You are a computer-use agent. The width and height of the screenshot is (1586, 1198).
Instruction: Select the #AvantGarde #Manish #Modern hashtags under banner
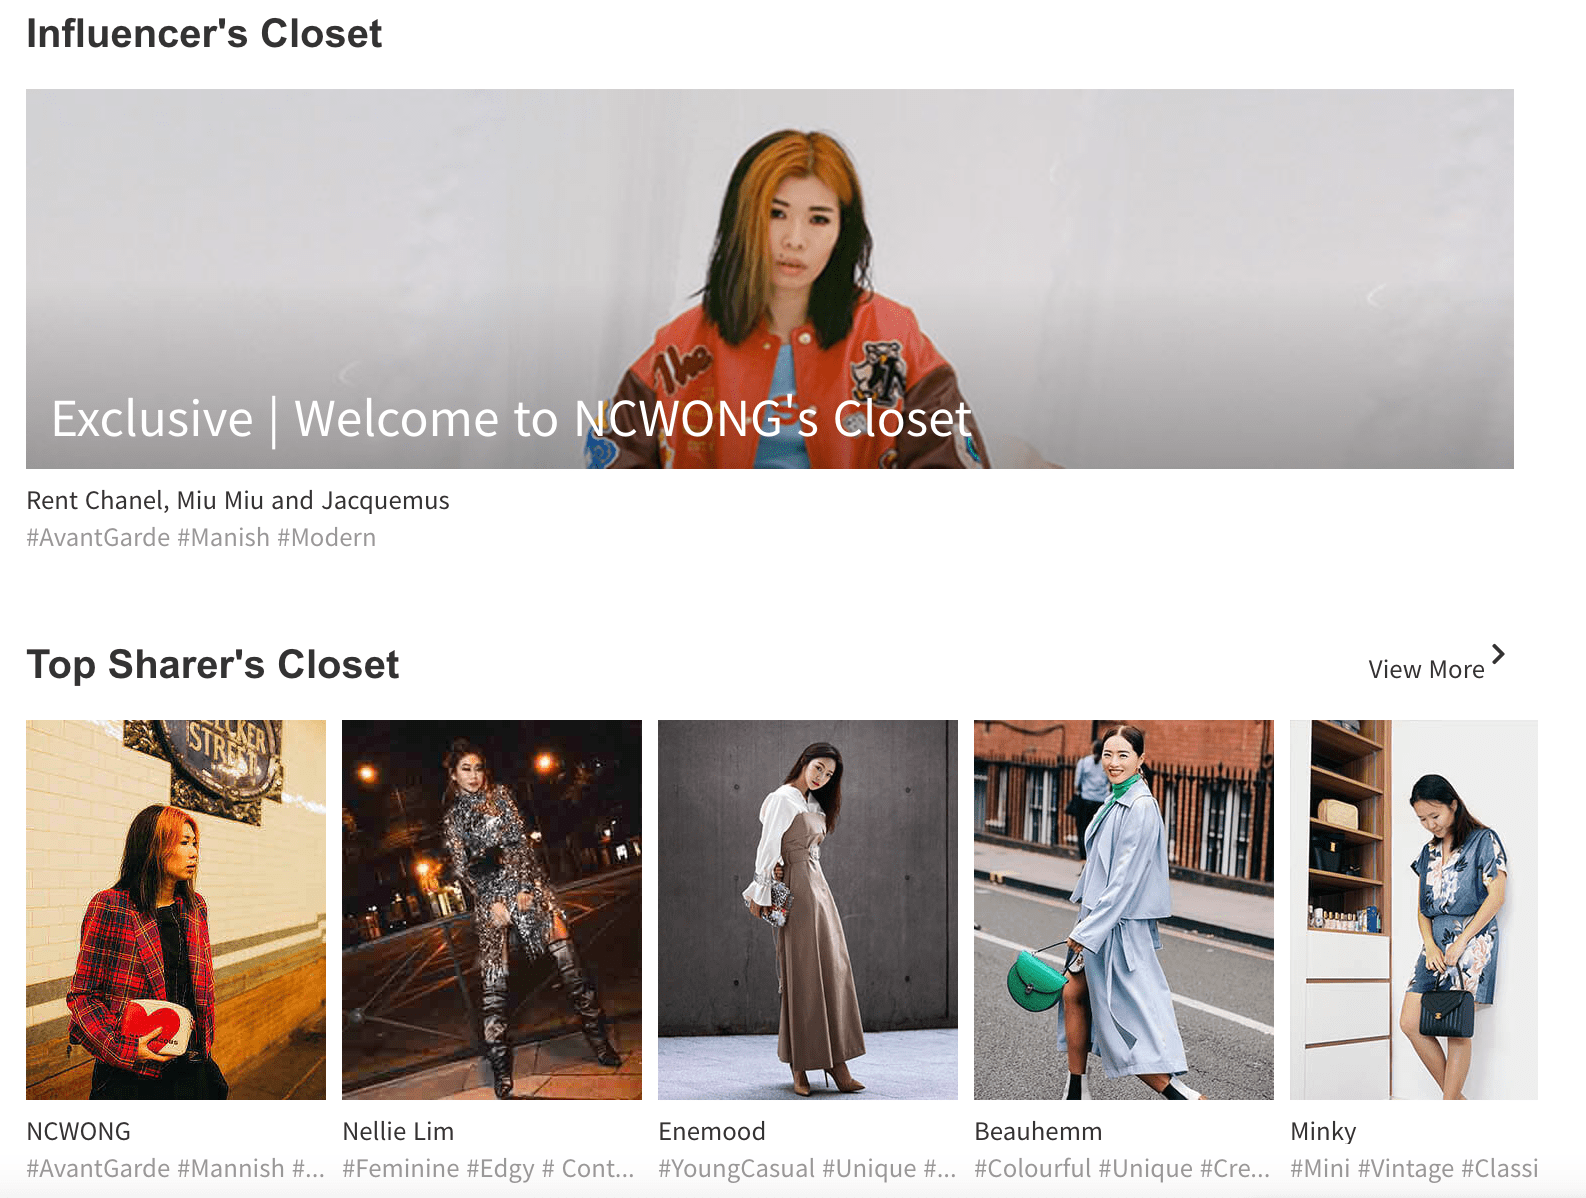(x=201, y=538)
